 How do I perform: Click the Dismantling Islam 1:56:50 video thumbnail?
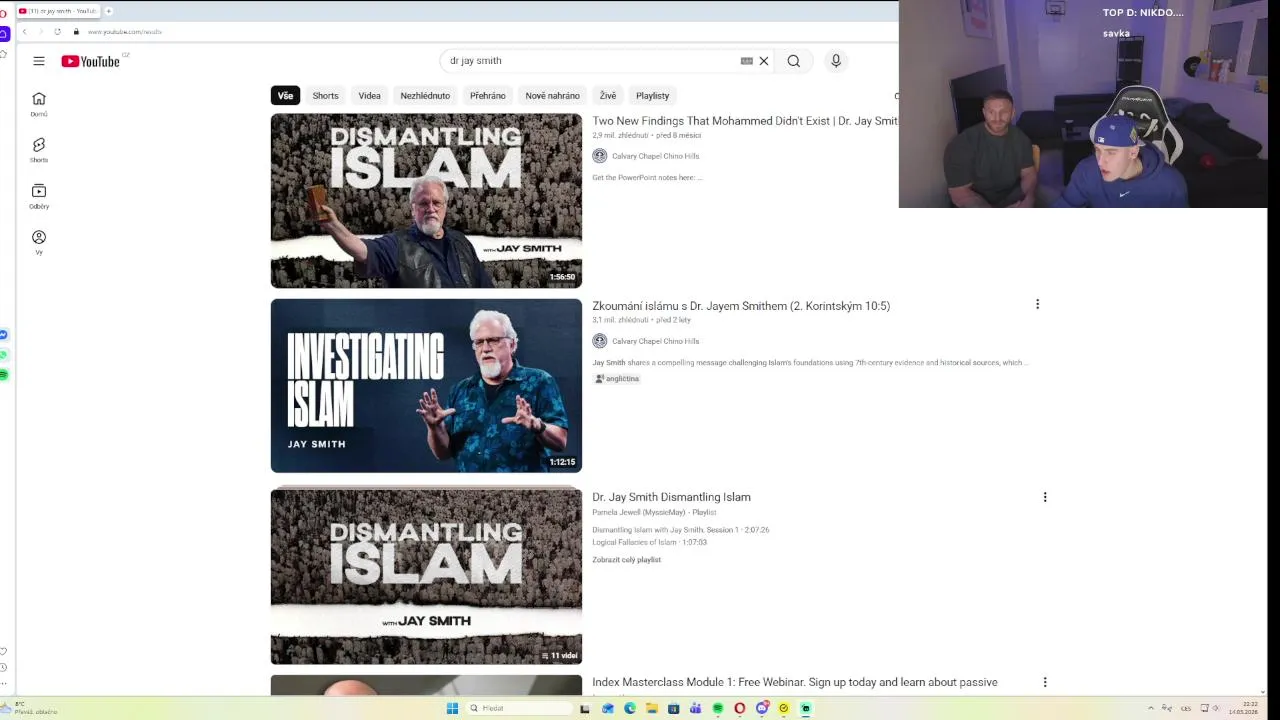coord(426,201)
